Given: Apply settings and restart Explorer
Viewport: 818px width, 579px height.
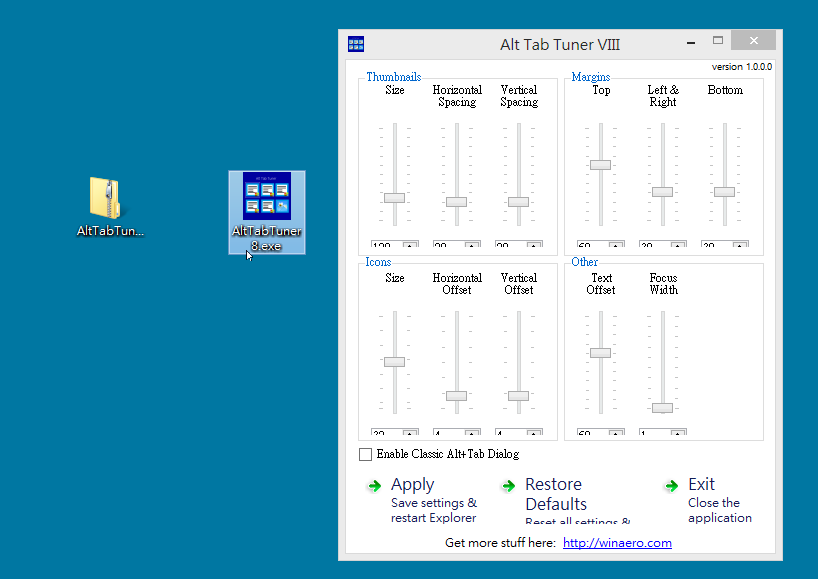Looking at the screenshot, I should (413, 484).
